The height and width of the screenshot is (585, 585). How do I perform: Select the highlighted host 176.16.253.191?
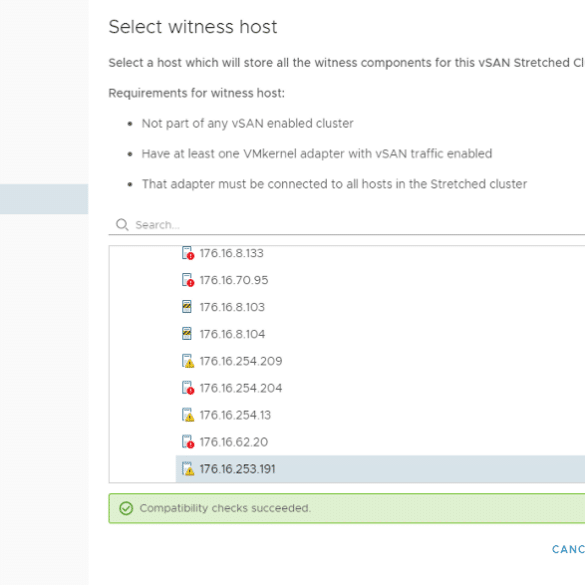[380, 469]
